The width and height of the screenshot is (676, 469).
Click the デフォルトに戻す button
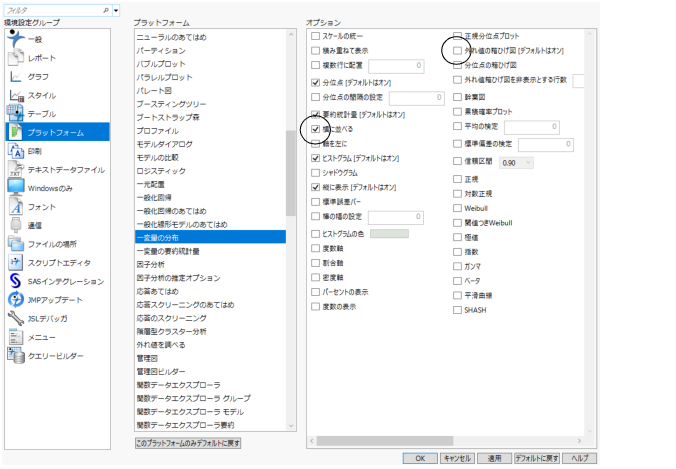pyautogui.click(x=537, y=458)
